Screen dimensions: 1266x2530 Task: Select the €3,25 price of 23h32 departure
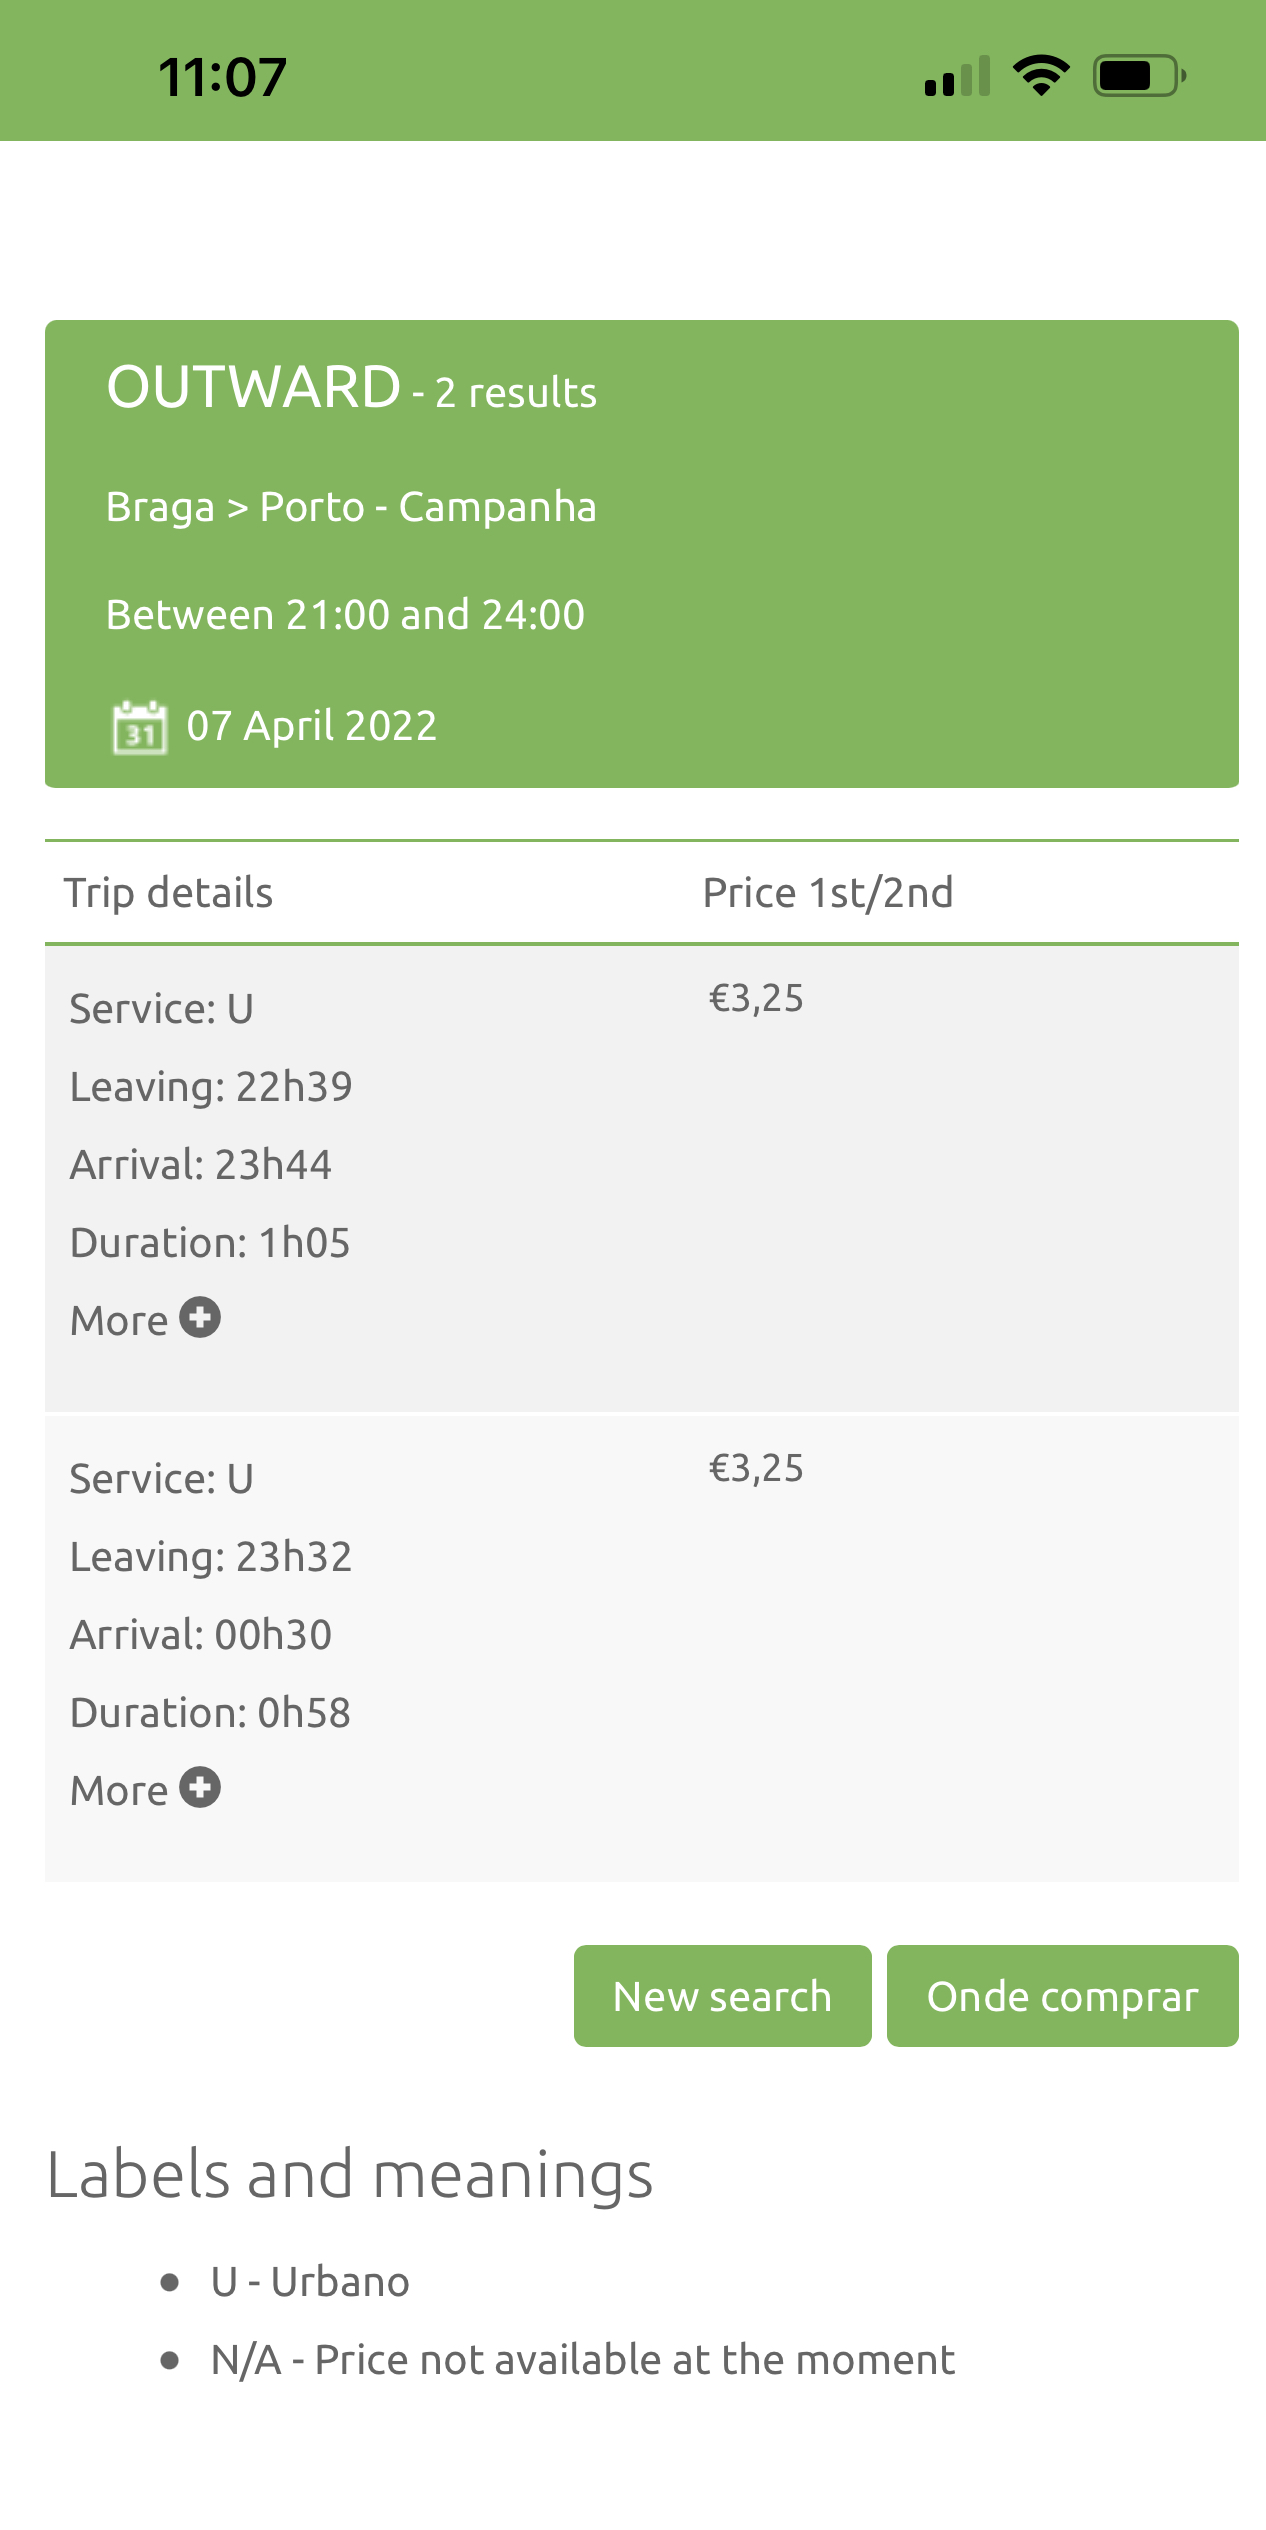pos(756,1468)
